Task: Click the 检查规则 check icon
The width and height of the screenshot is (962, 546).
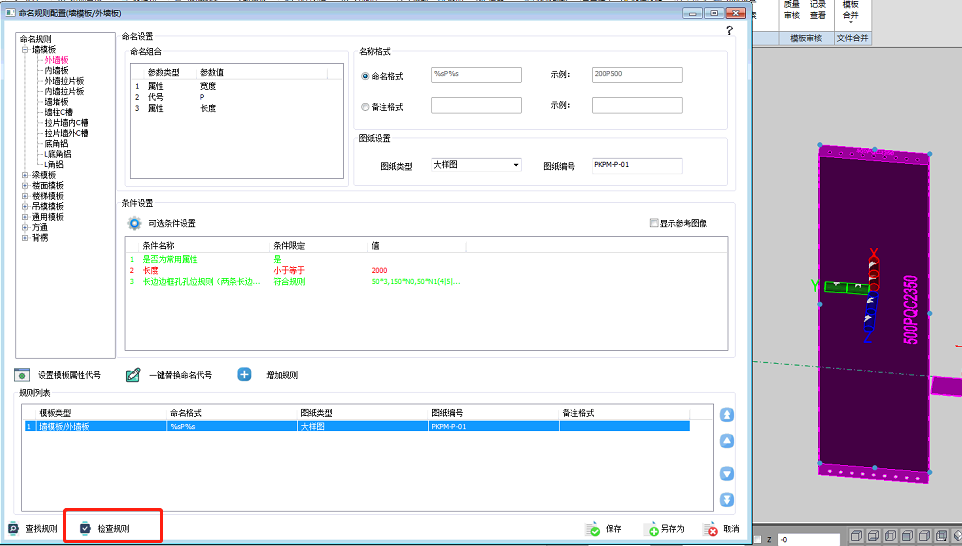Action: pos(85,528)
